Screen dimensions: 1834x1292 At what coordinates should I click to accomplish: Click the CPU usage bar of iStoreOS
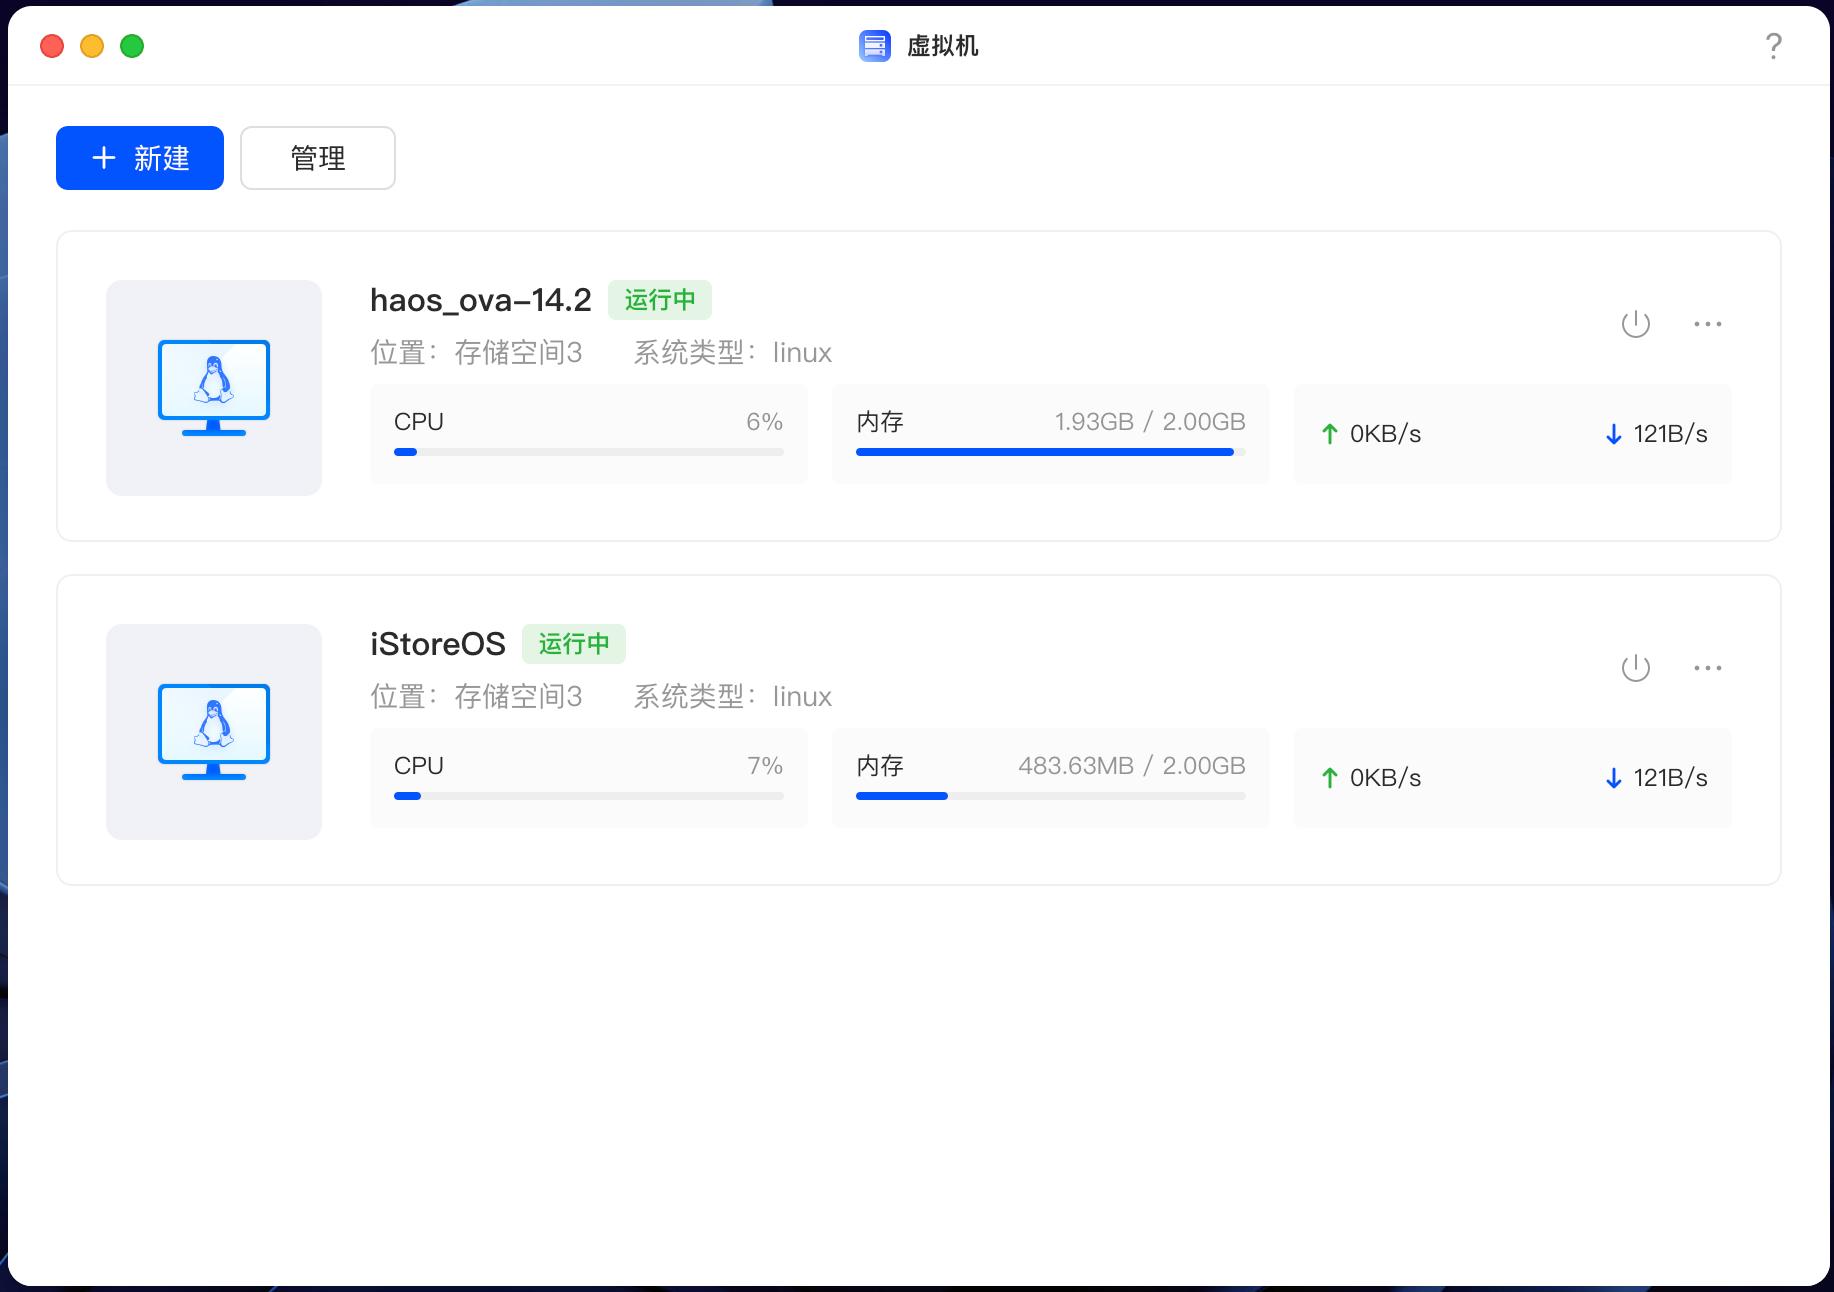(589, 796)
